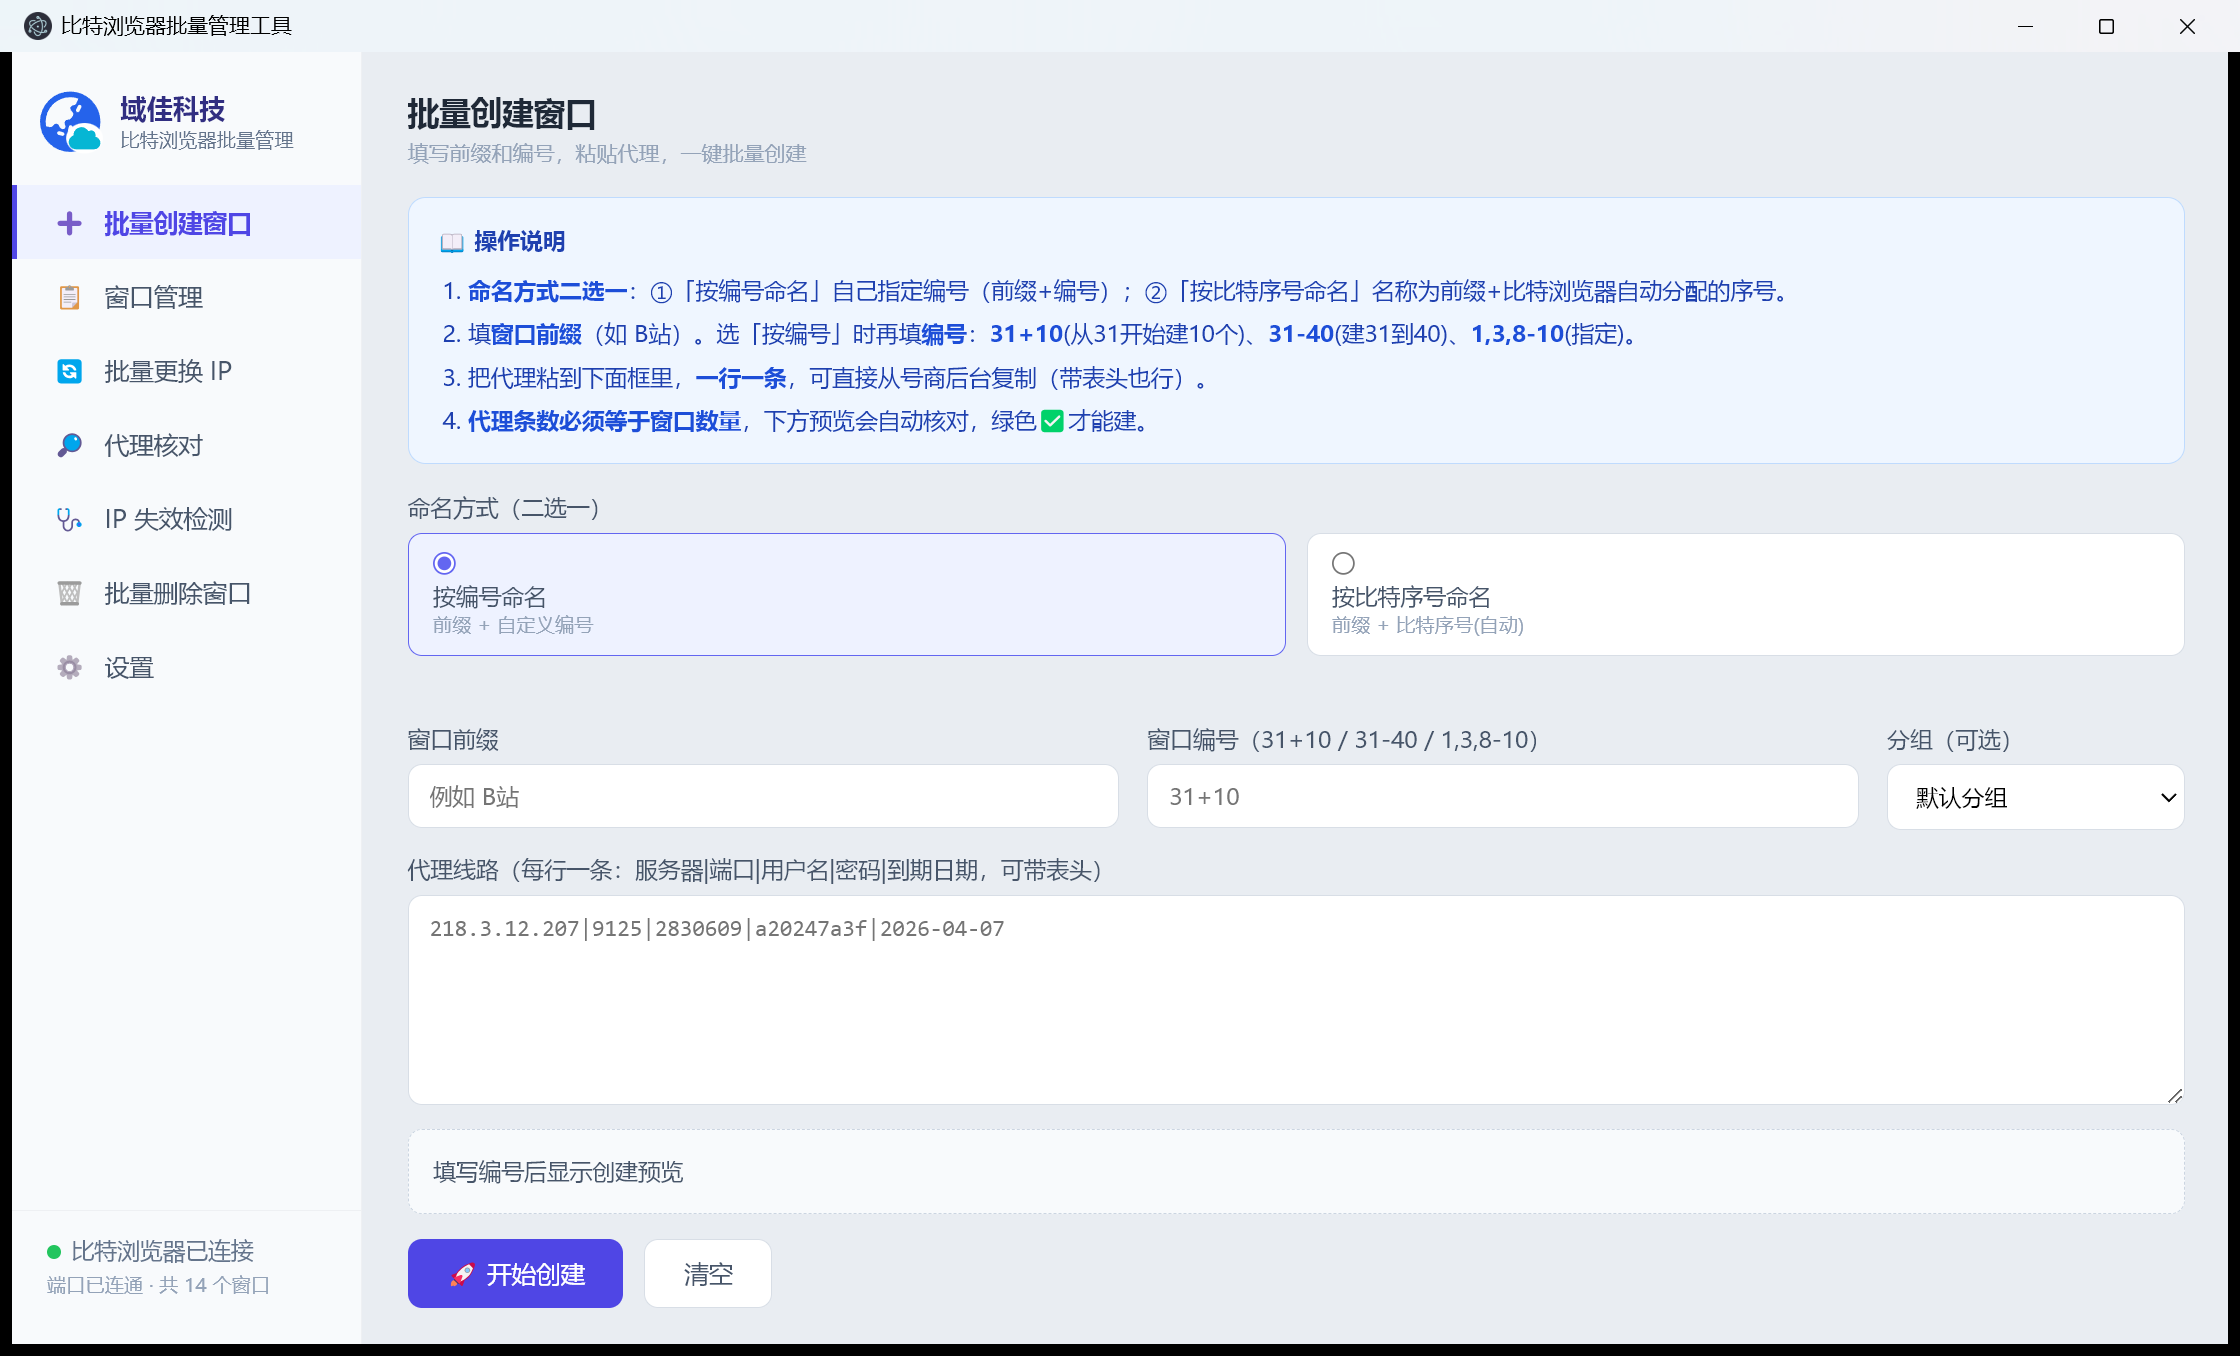Click instruction line 3 about 一行一条
2240x1356 pixels.
(x=824, y=378)
